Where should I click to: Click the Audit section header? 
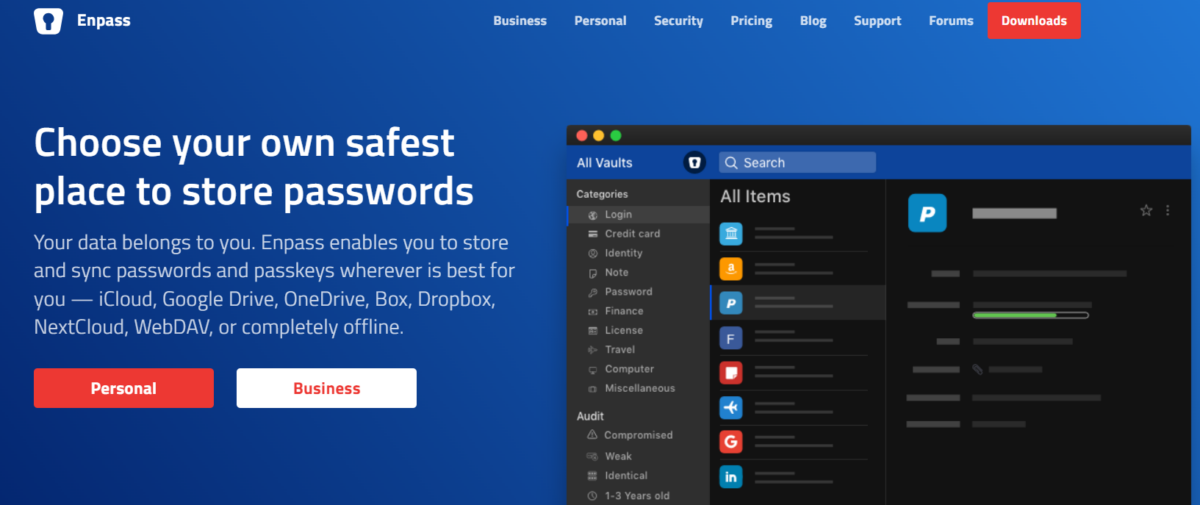coord(590,416)
